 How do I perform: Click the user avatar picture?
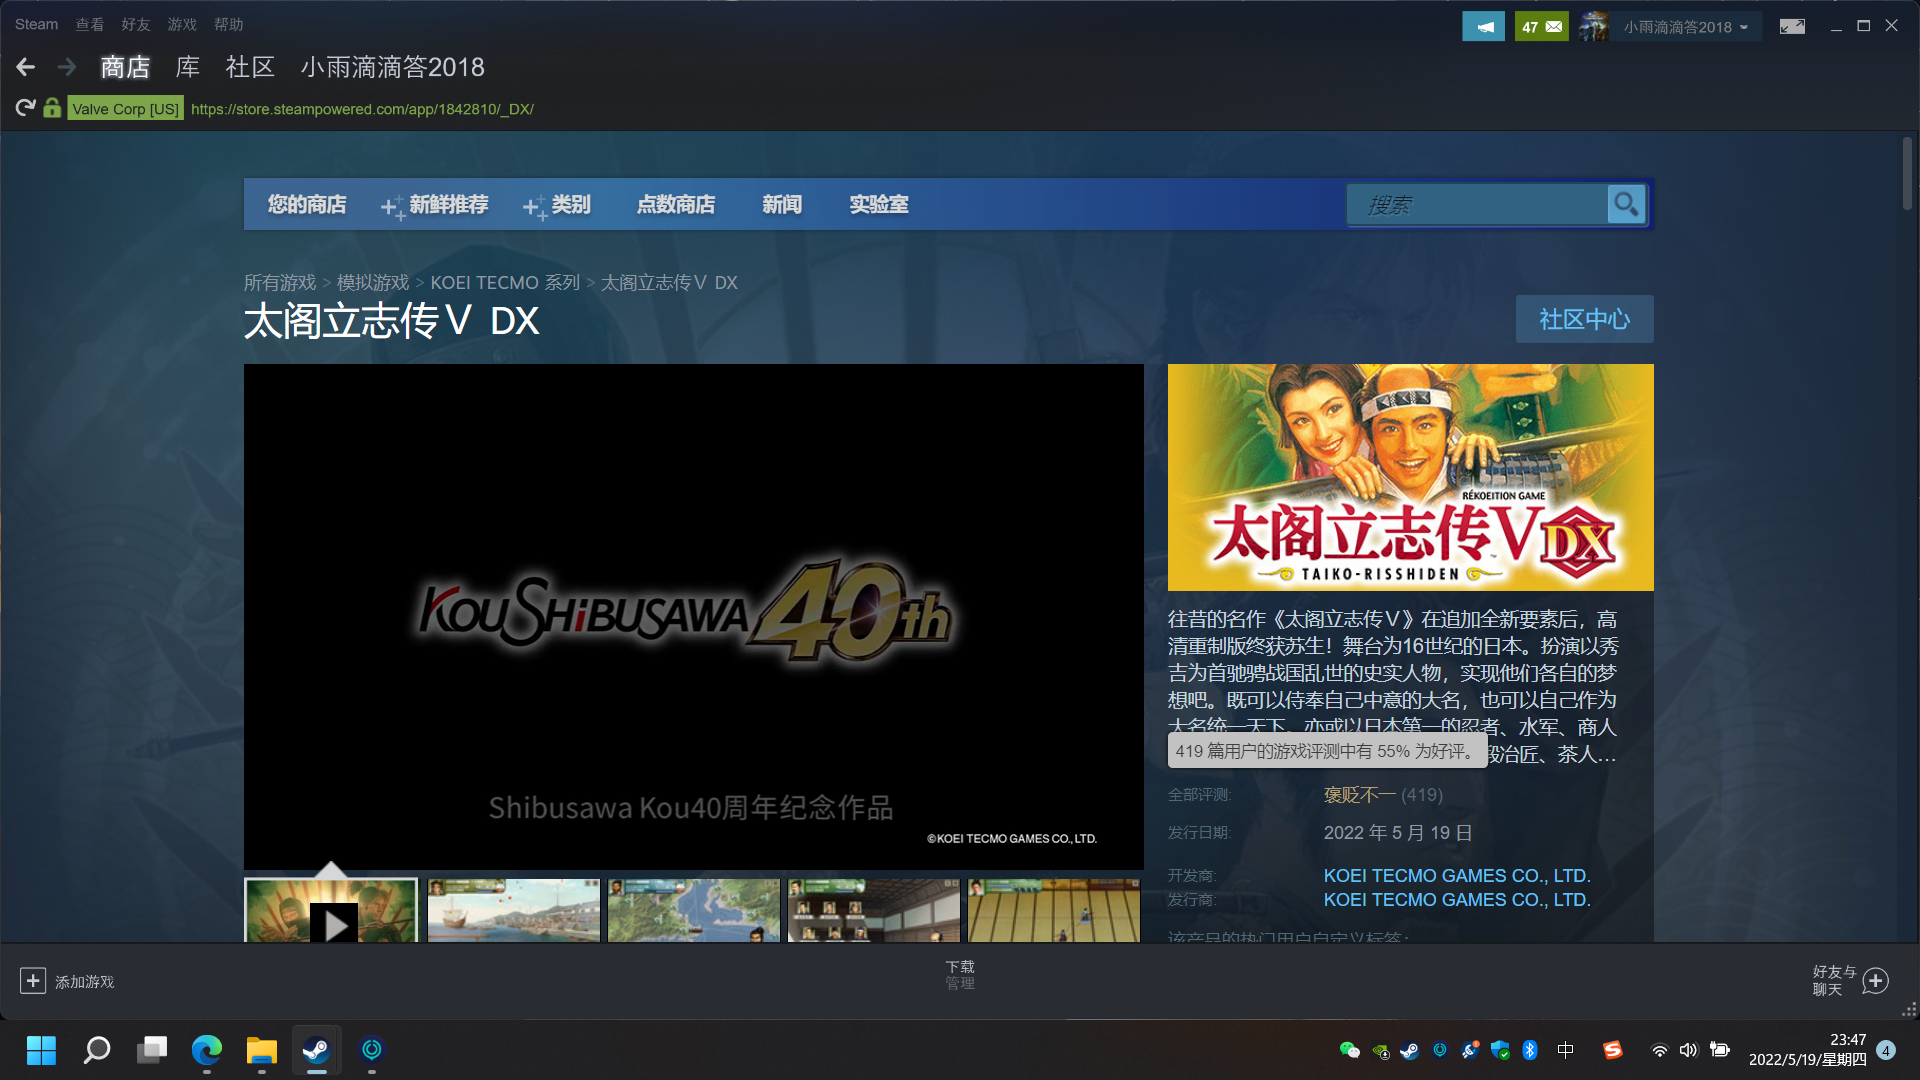pyautogui.click(x=1593, y=27)
